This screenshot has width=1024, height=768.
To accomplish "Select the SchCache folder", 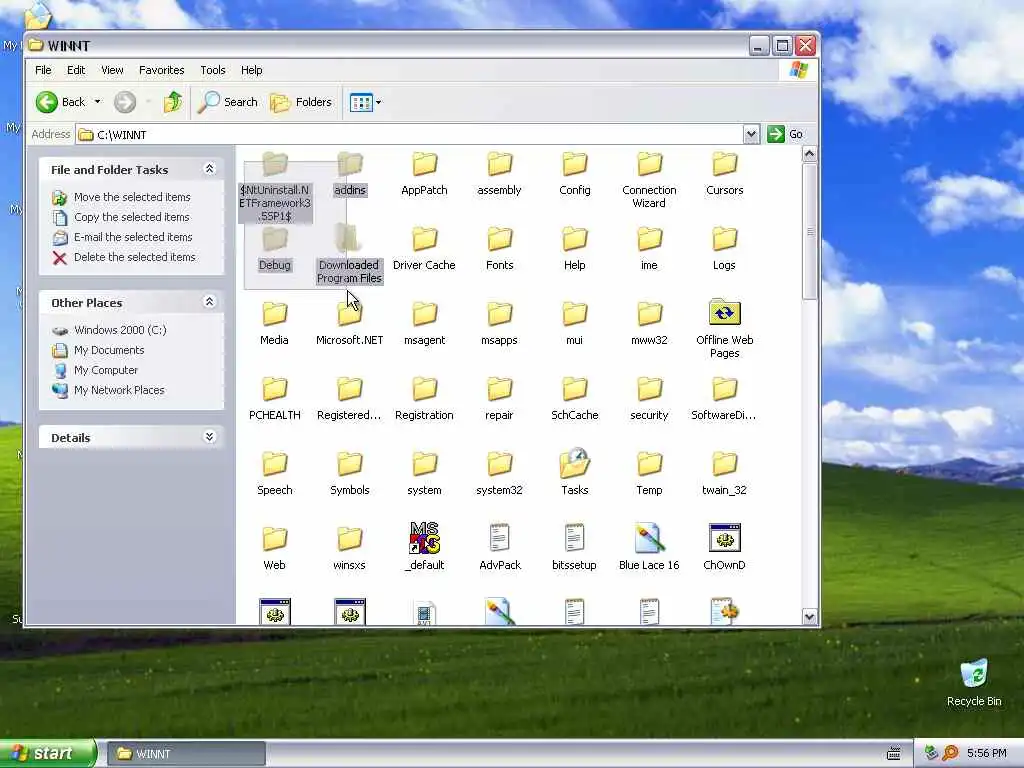I will (575, 399).
